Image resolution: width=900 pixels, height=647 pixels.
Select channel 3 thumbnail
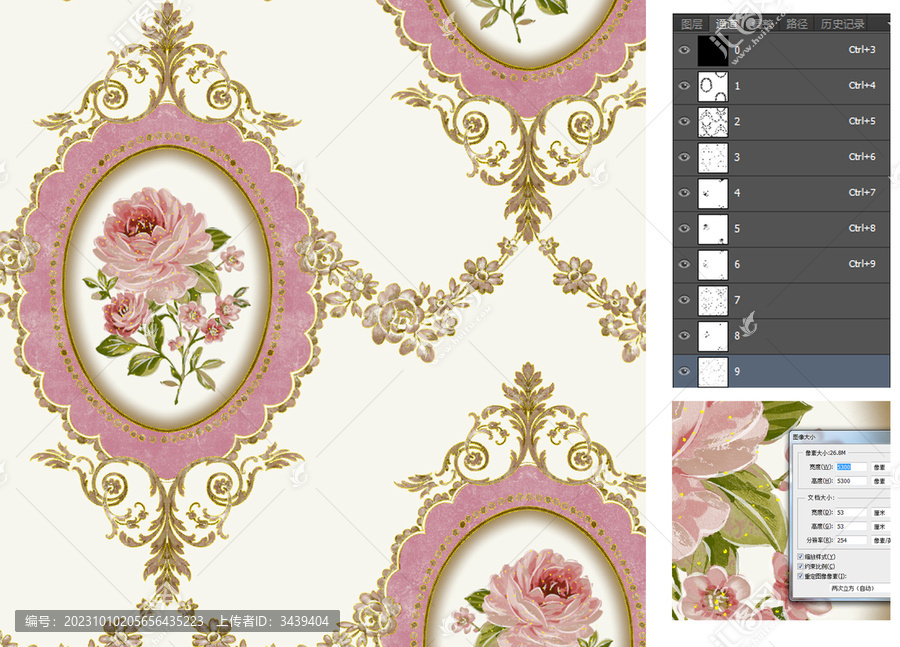(x=713, y=157)
